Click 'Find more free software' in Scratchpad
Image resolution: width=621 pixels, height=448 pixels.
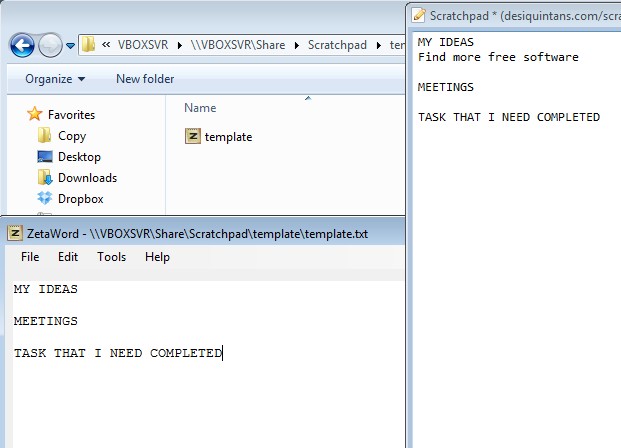pos(498,57)
